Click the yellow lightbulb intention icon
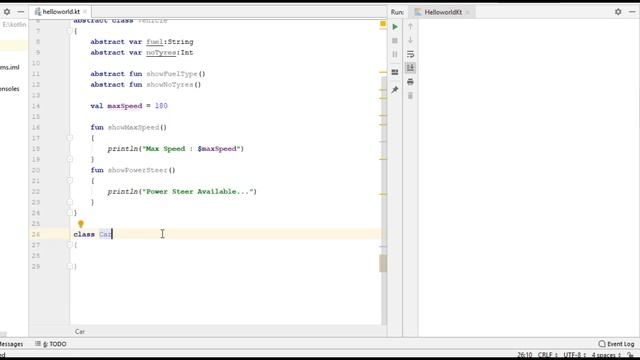Screen dimensions: 640x360 point(81,224)
